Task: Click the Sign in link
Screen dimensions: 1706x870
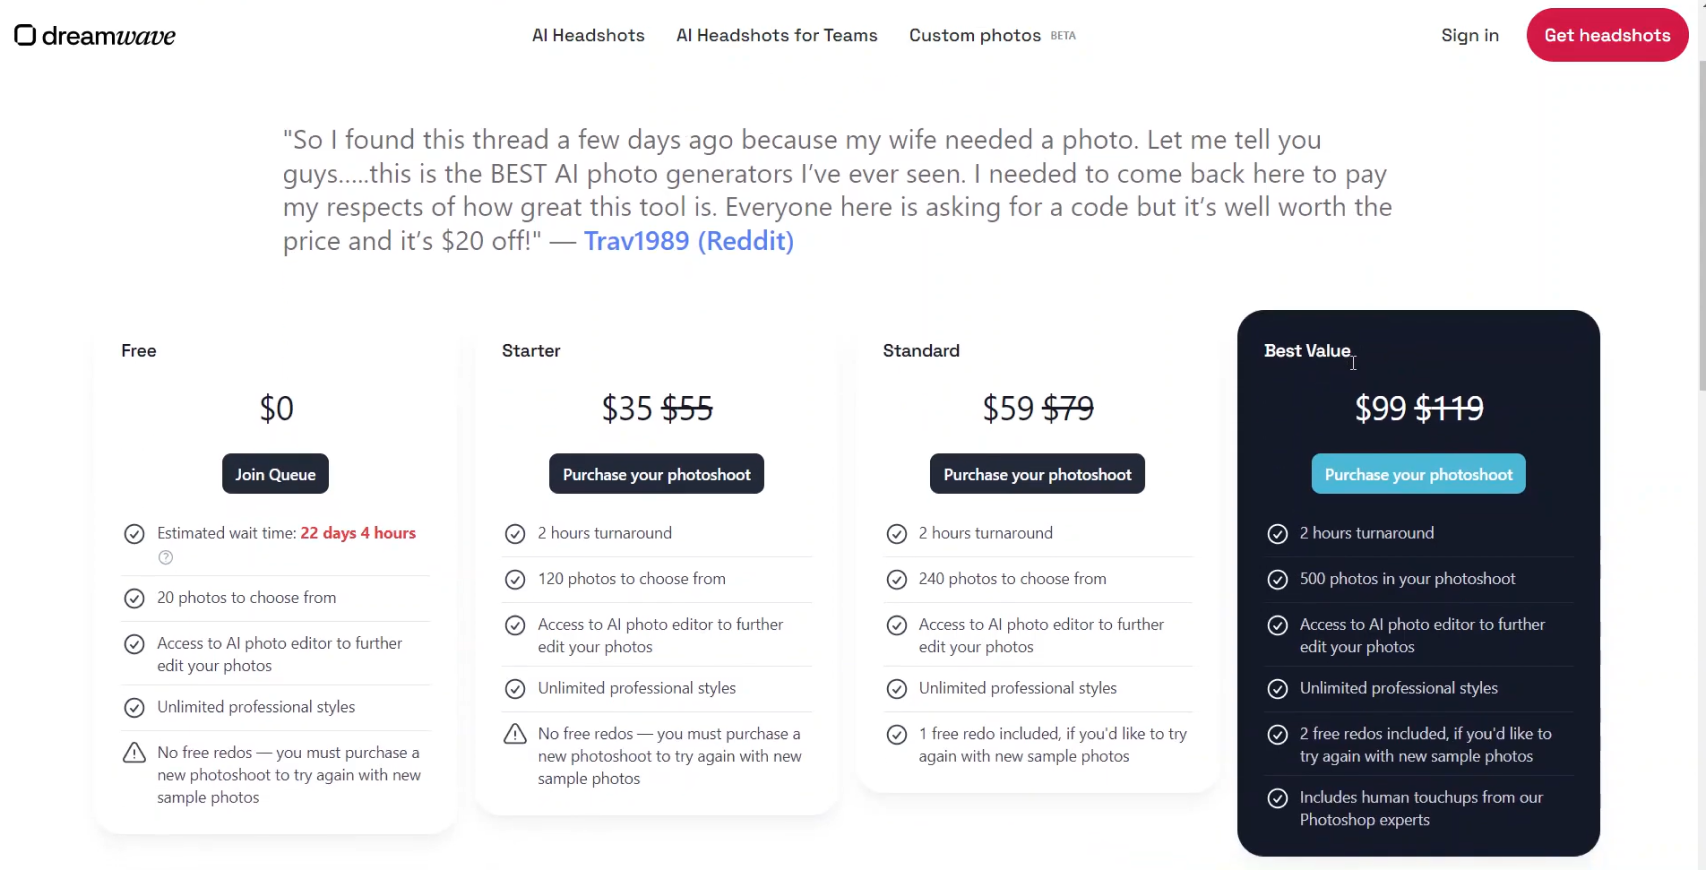Action: (1469, 36)
